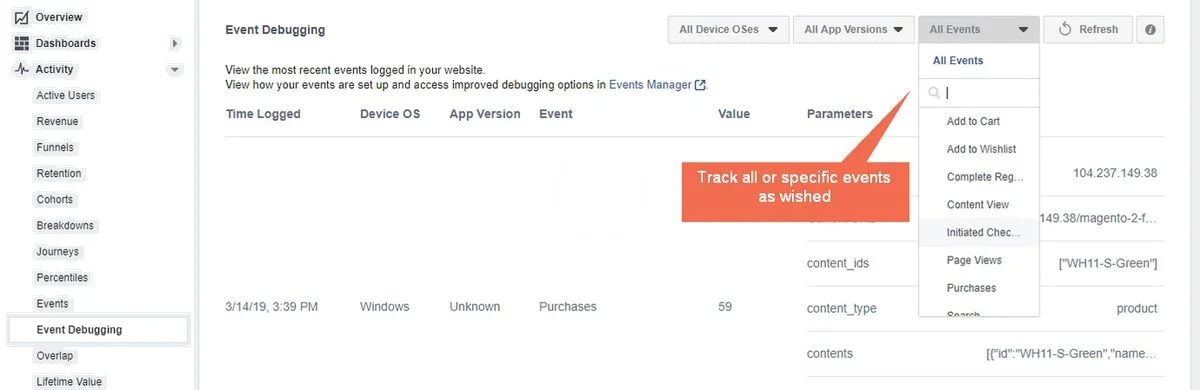
Task: Click the Refresh button
Action: pyautogui.click(x=1088, y=29)
